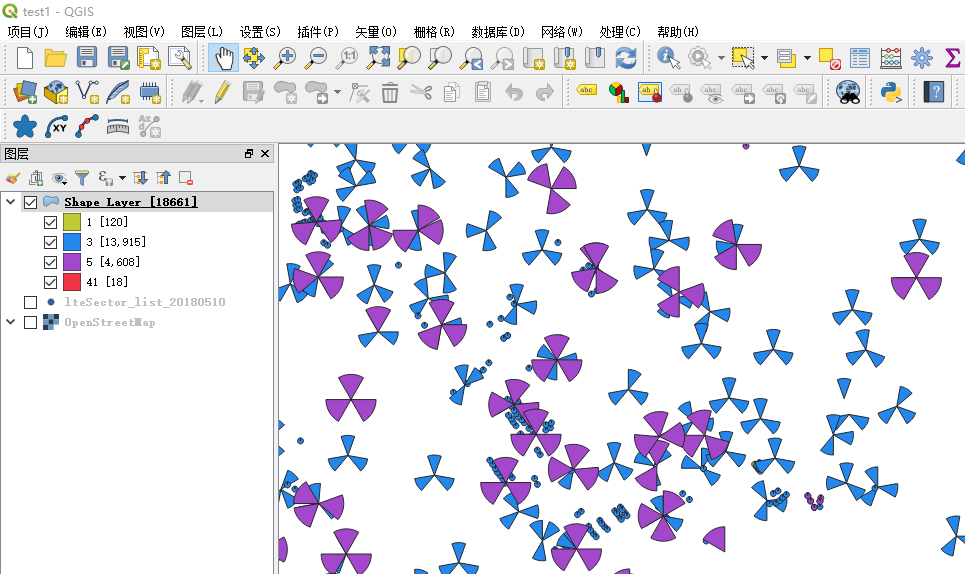Open the 视图(V) menu
The image size is (965, 574).
click(x=144, y=31)
